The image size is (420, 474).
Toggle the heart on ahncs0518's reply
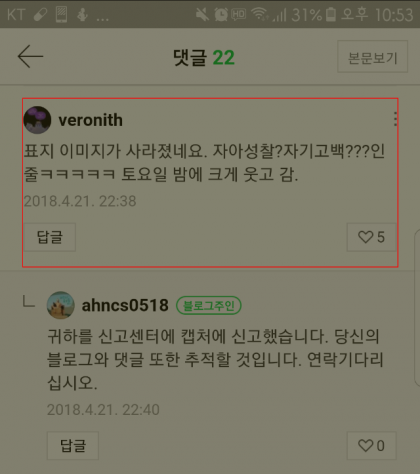click(x=371, y=446)
